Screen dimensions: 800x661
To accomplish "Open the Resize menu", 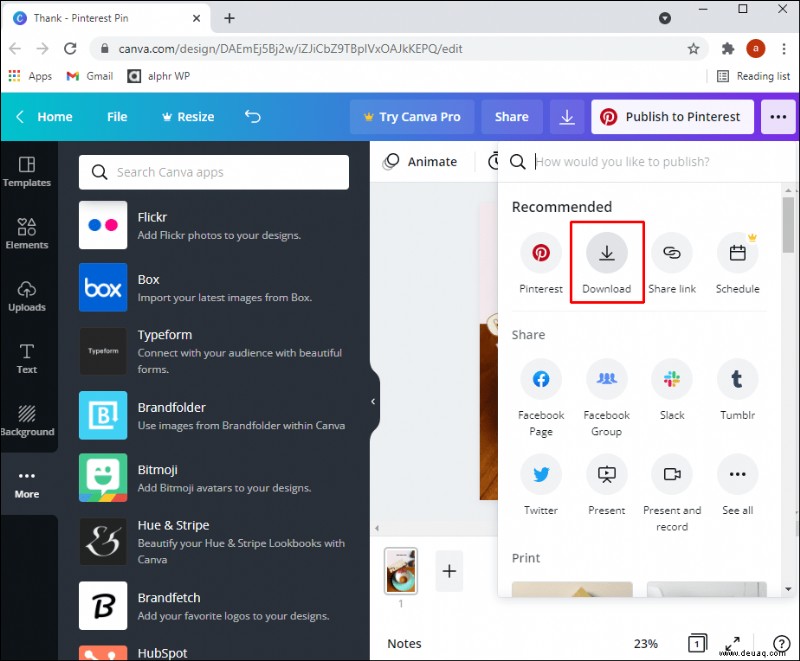I will coord(188,117).
